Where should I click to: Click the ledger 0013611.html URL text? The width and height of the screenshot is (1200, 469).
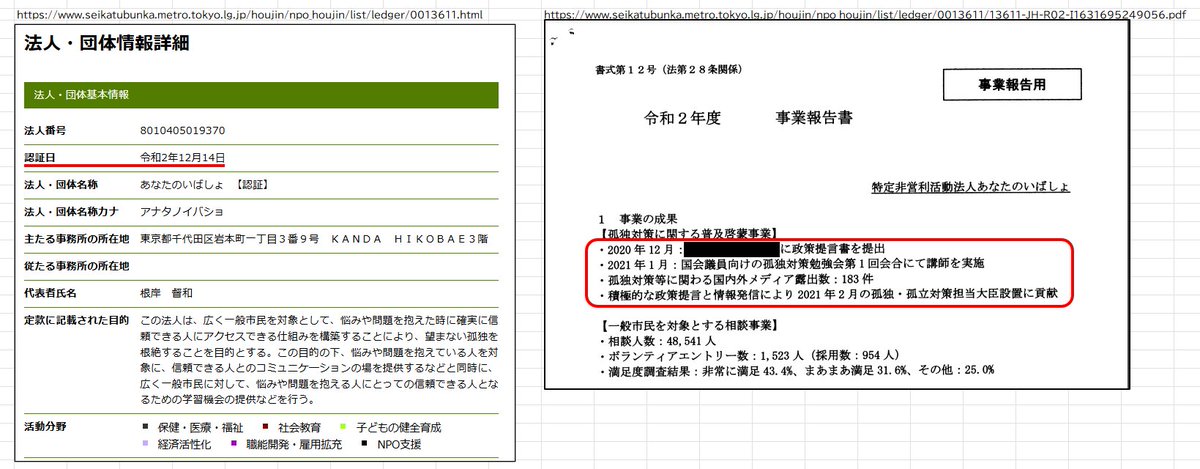click(252, 14)
